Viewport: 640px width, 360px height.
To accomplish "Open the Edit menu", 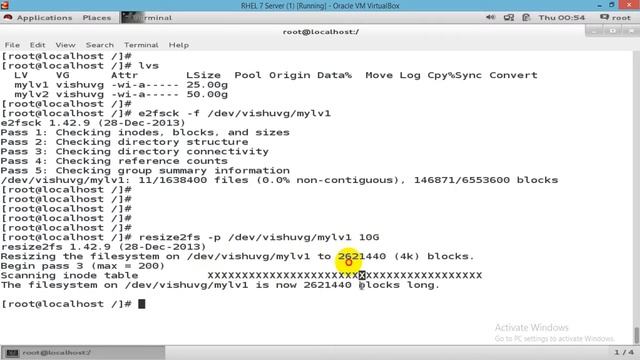I will [x=37, y=45].
